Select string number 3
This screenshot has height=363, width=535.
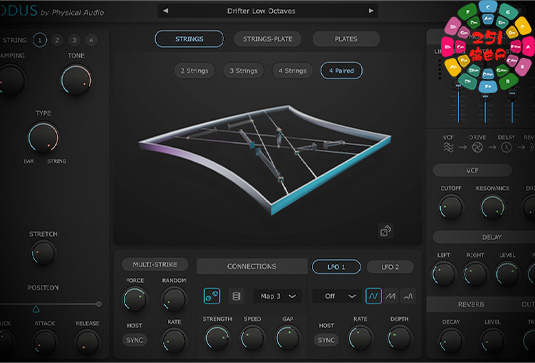click(x=74, y=40)
